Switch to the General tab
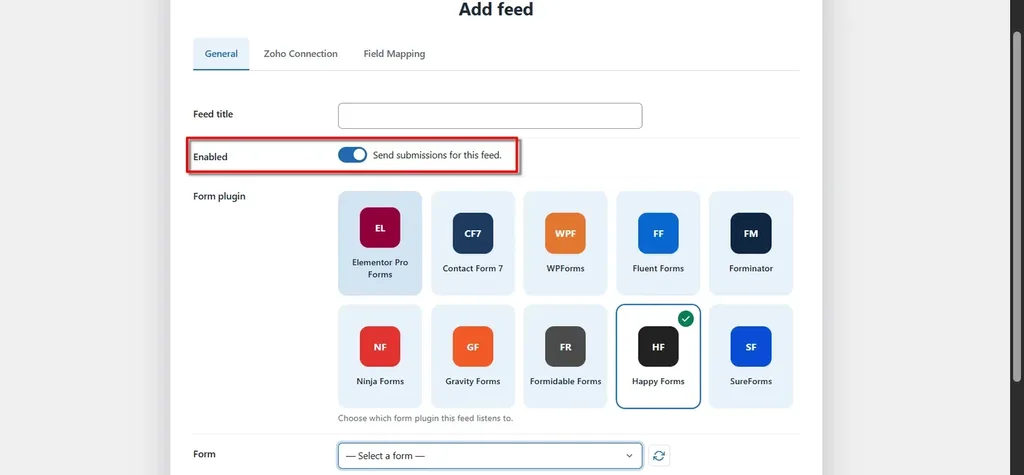1024x475 pixels. click(221, 54)
